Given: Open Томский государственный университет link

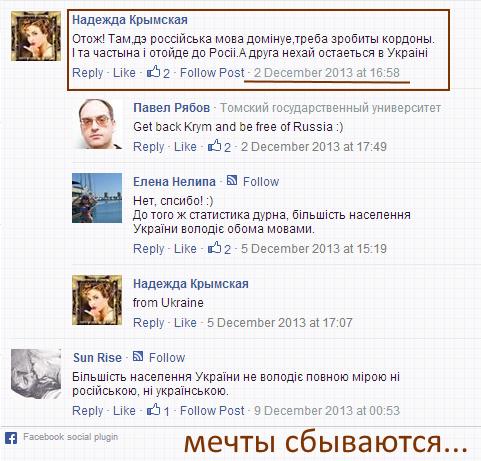Looking at the screenshot, I should coord(330,108).
